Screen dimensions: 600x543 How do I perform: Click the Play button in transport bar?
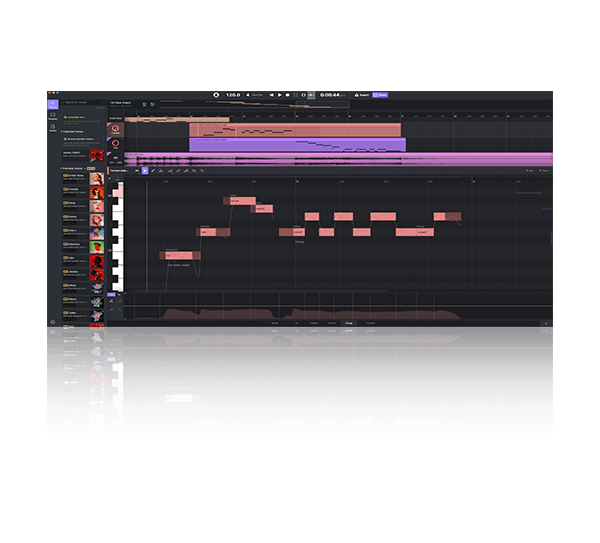[279, 95]
